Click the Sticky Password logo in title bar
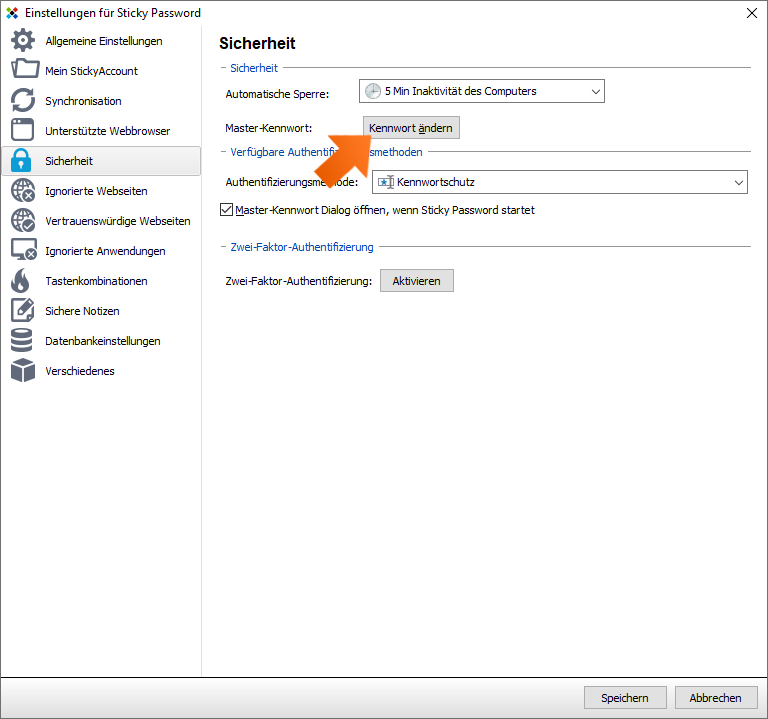The width and height of the screenshot is (768, 719). [x=12, y=13]
